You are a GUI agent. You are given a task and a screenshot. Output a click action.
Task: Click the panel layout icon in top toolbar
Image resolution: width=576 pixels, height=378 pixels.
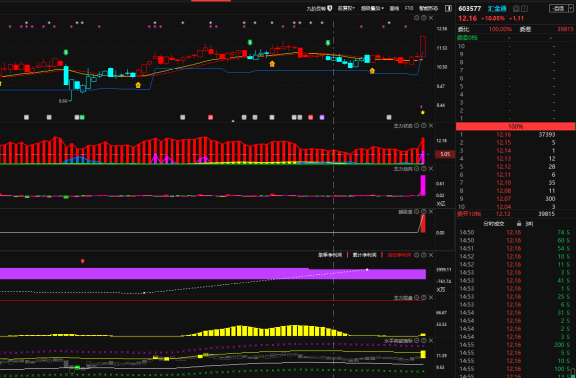(x=448, y=8)
